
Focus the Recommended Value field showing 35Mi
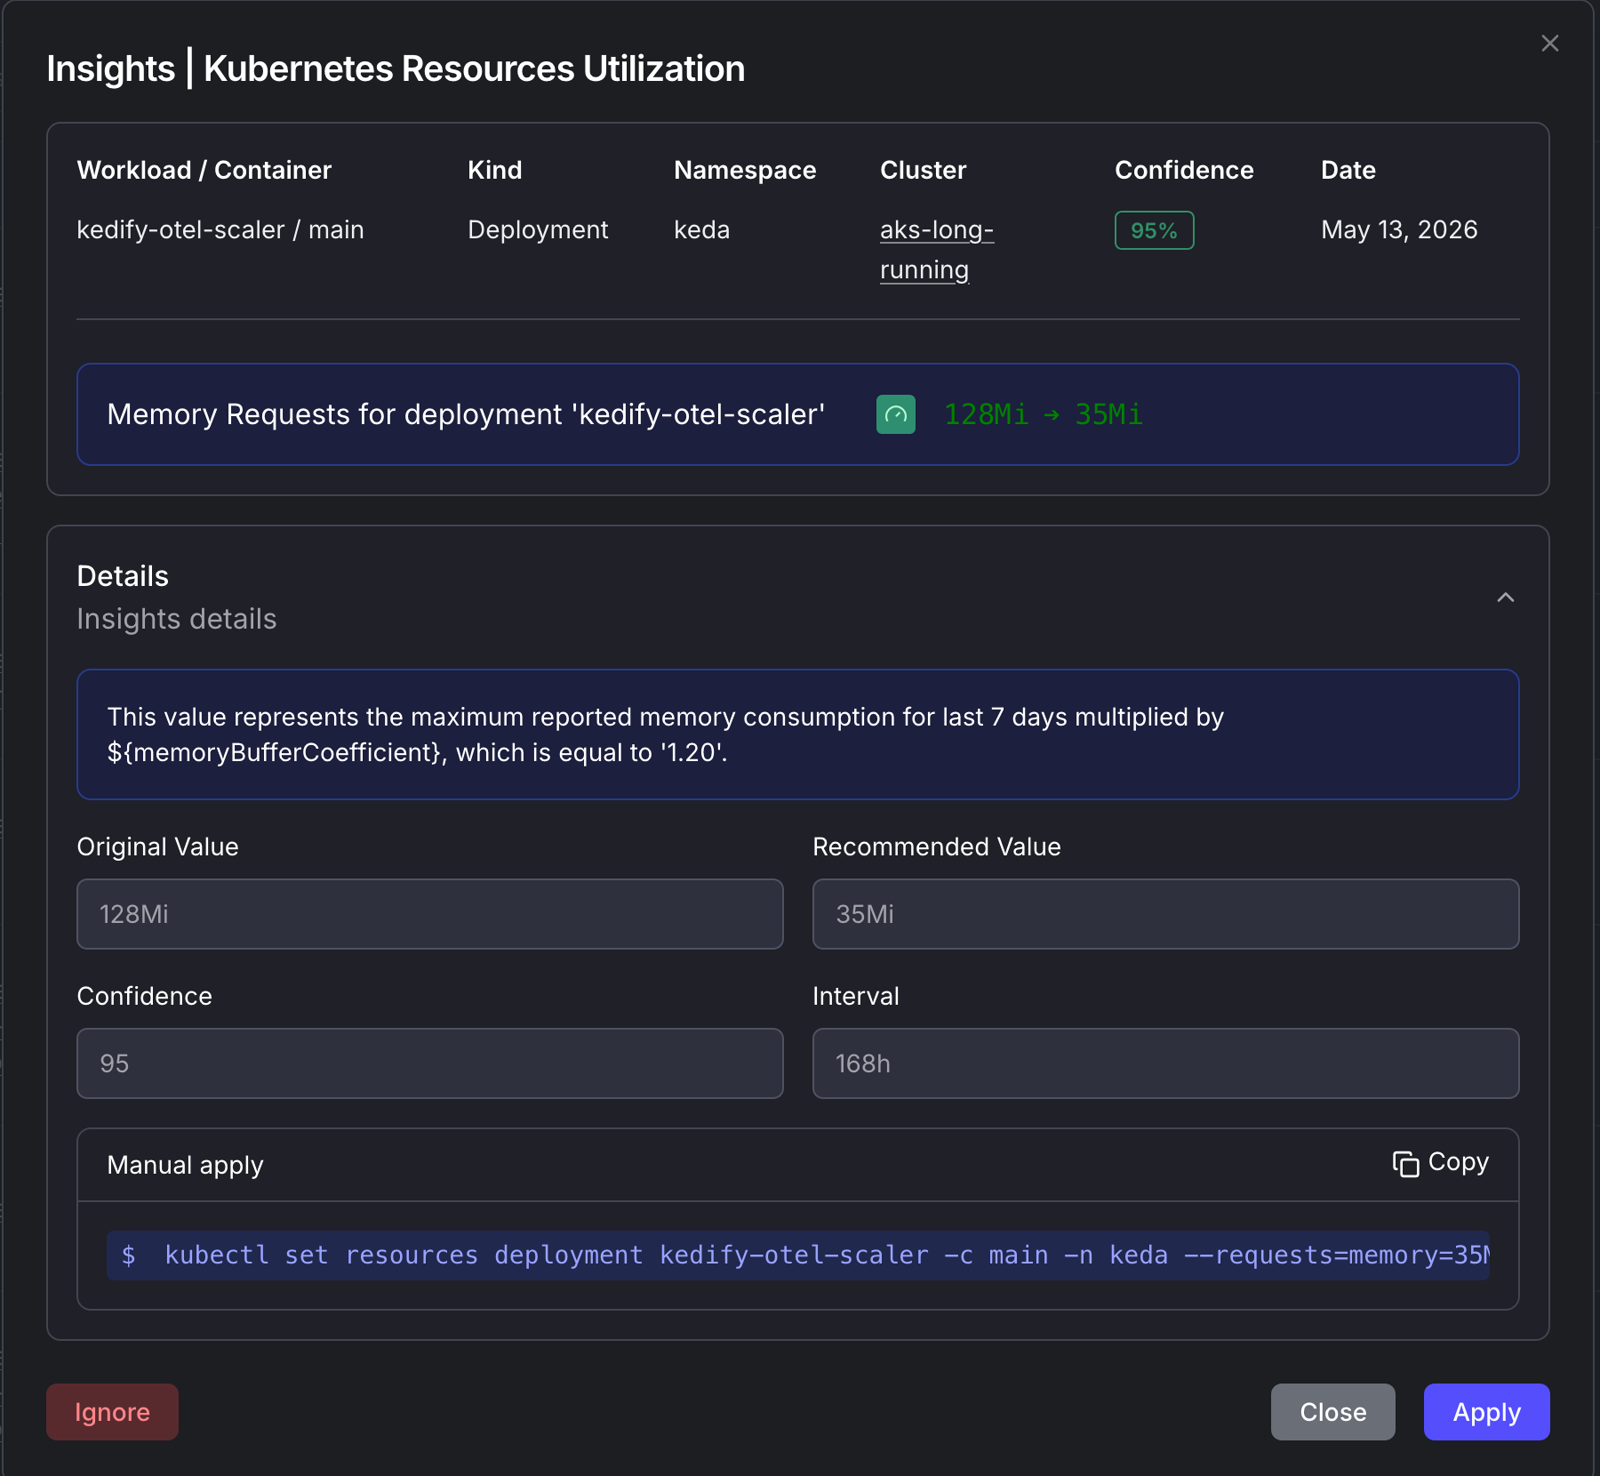pyautogui.click(x=1166, y=914)
